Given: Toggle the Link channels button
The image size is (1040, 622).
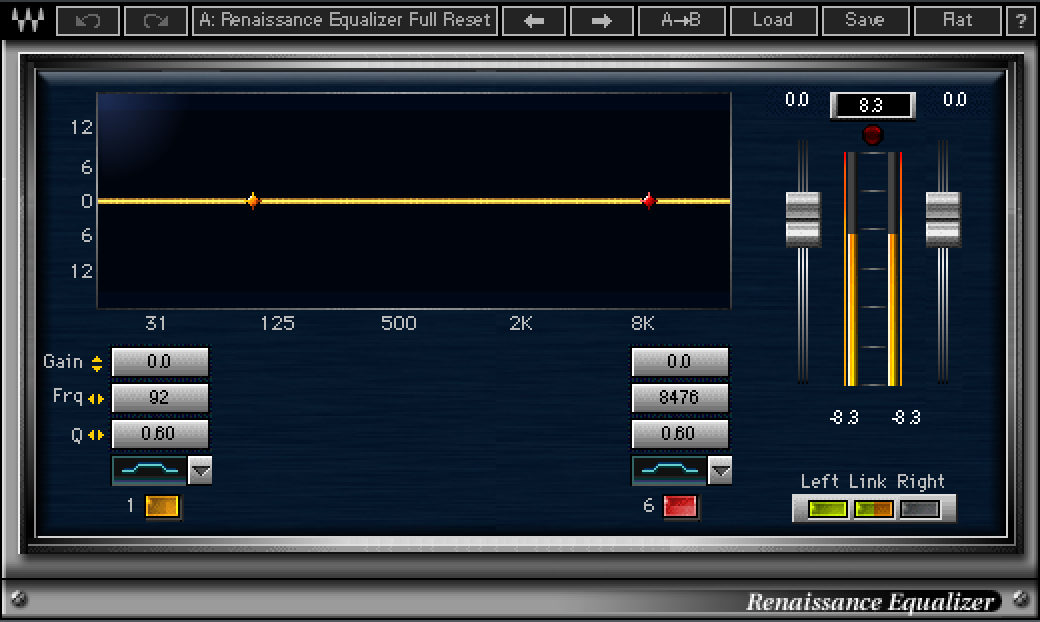Looking at the screenshot, I should point(874,509).
